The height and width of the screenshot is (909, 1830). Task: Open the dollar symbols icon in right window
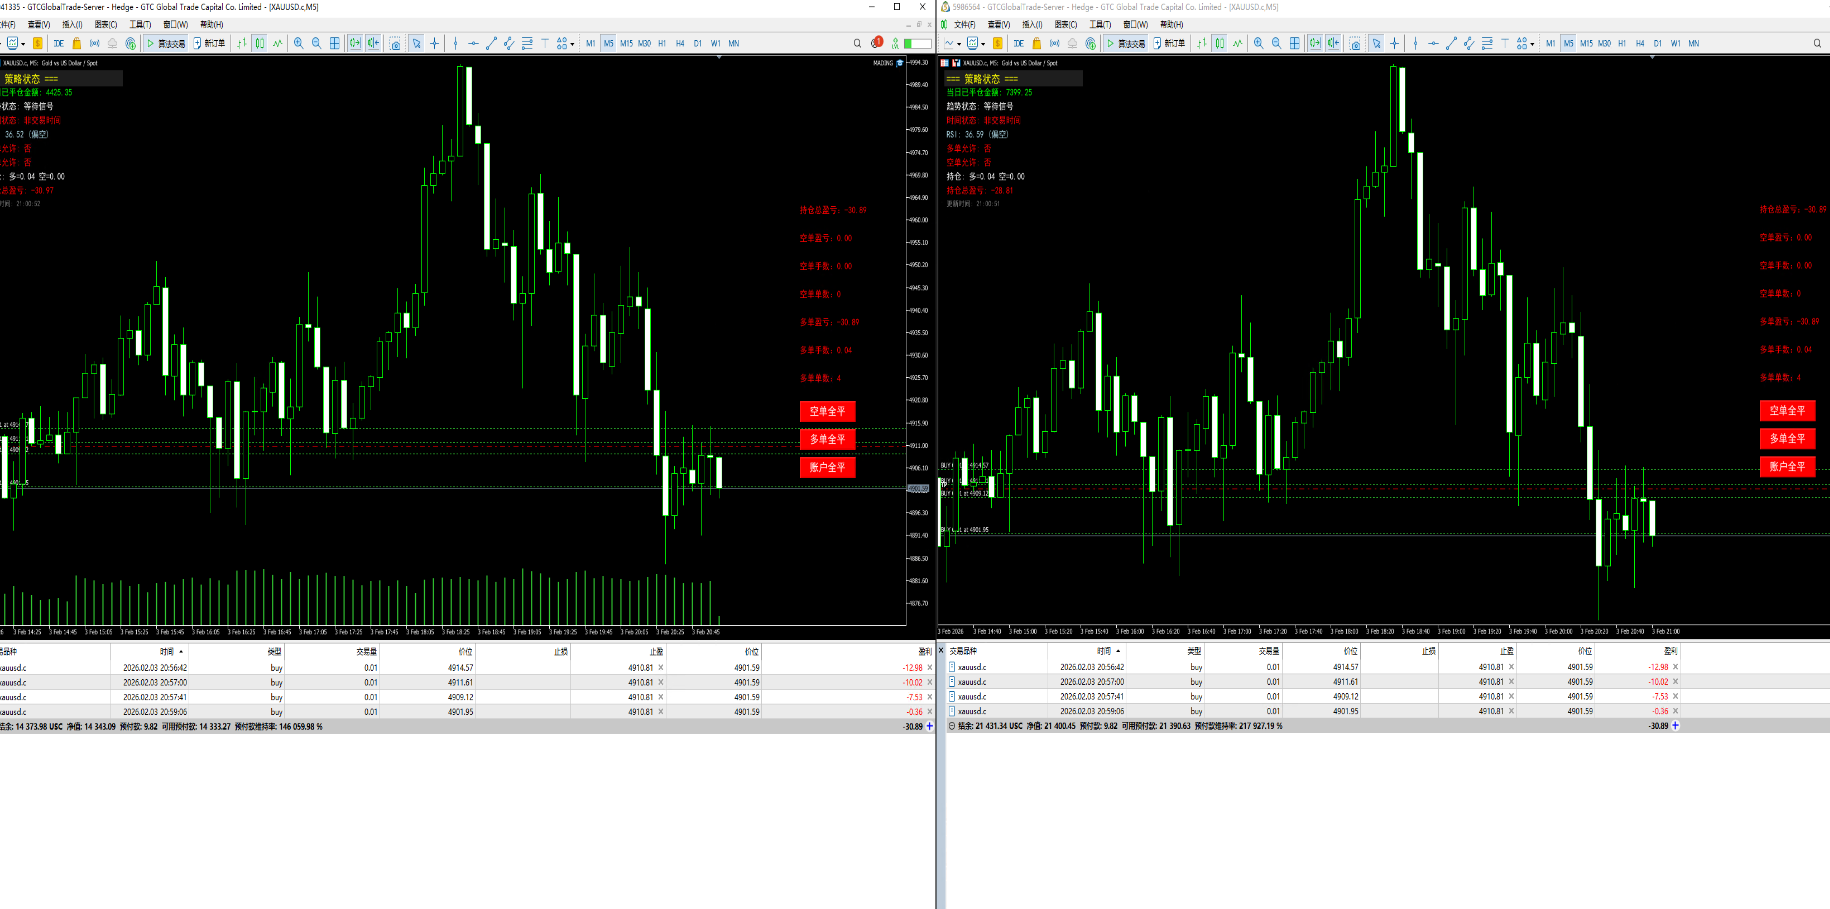(997, 43)
